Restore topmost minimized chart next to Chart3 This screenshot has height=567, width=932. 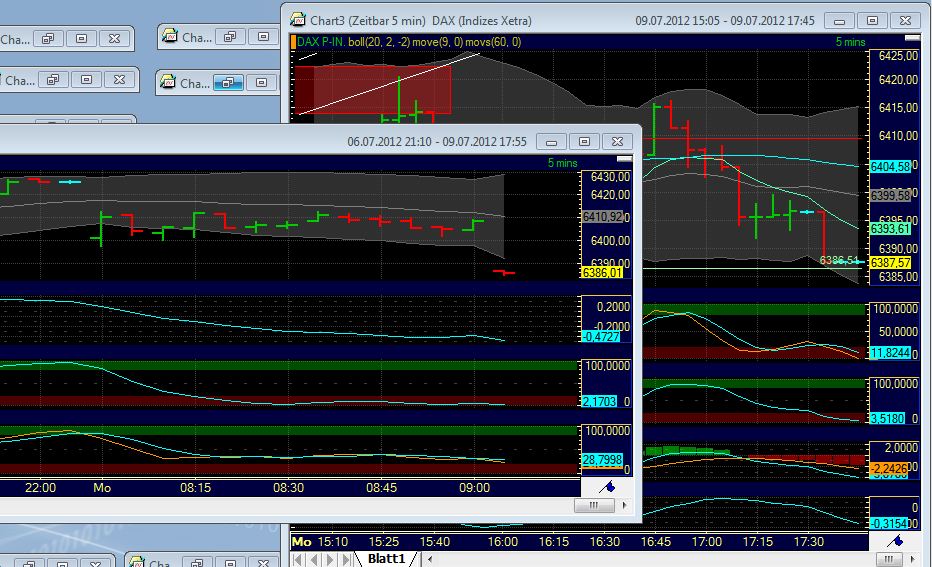(230, 37)
